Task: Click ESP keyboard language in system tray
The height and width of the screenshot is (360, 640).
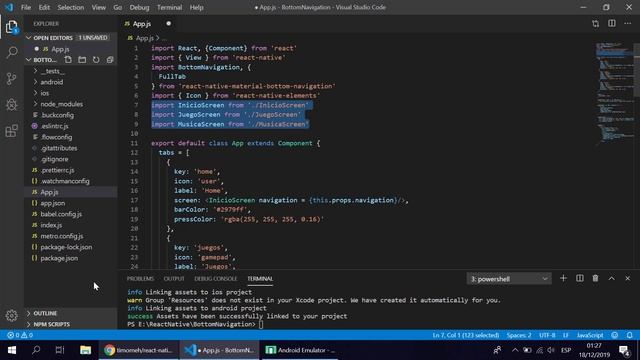Action: 566,350
